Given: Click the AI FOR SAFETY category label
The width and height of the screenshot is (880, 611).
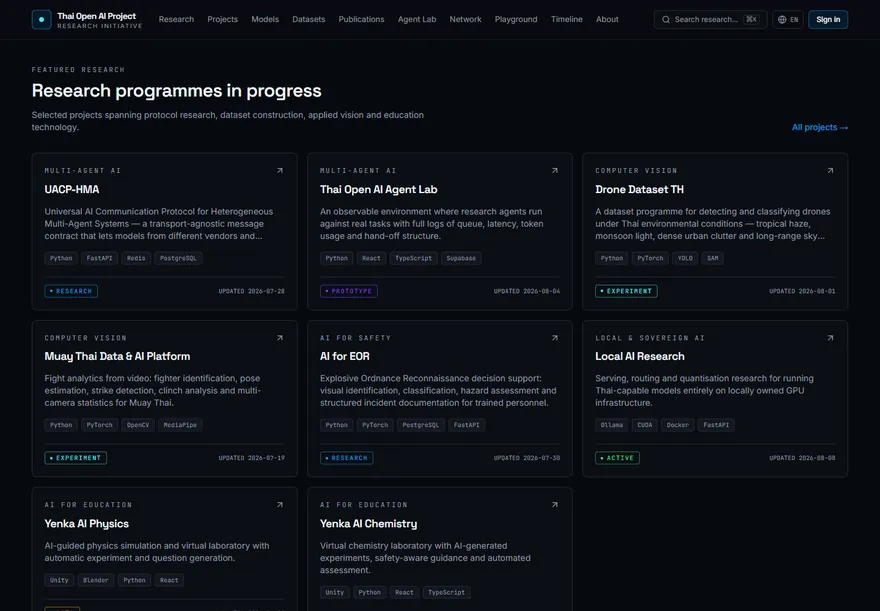Looking at the screenshot, I should coord(355,338).
